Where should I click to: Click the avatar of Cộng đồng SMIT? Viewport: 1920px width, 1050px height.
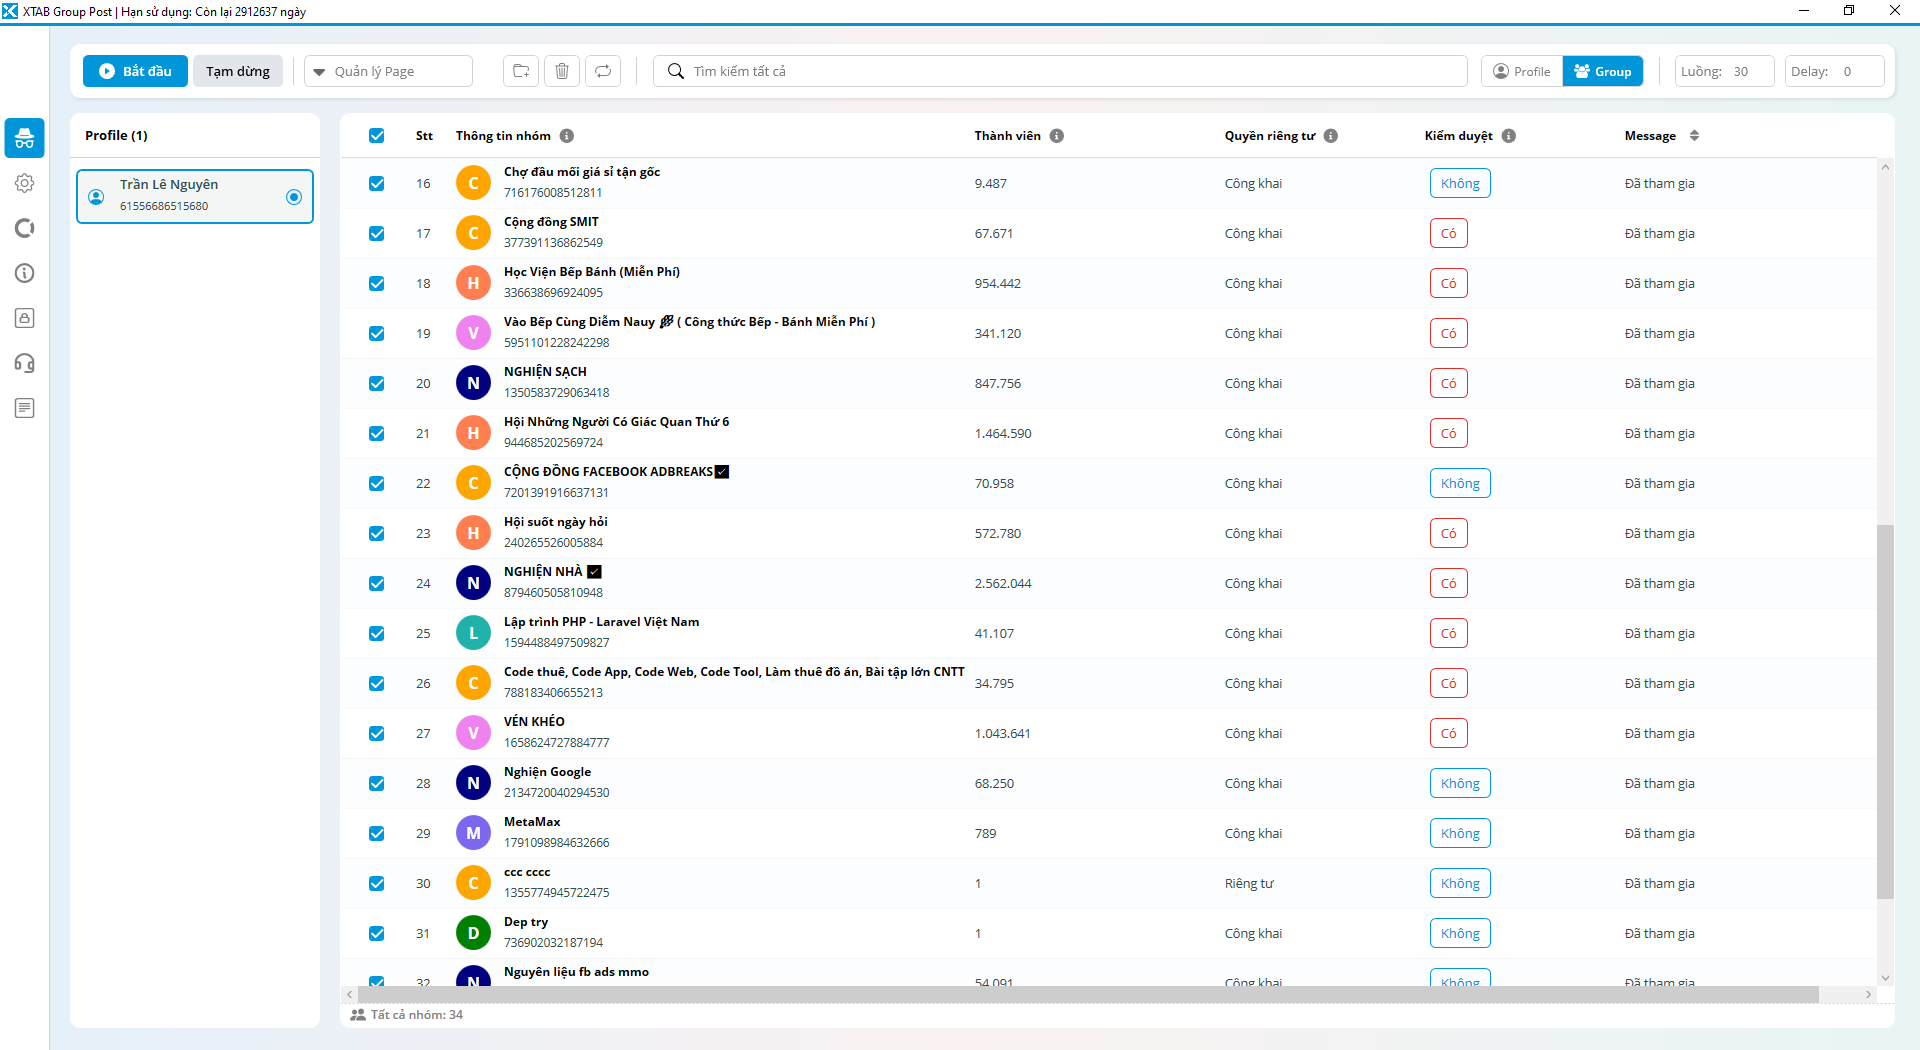click(474, 233)
